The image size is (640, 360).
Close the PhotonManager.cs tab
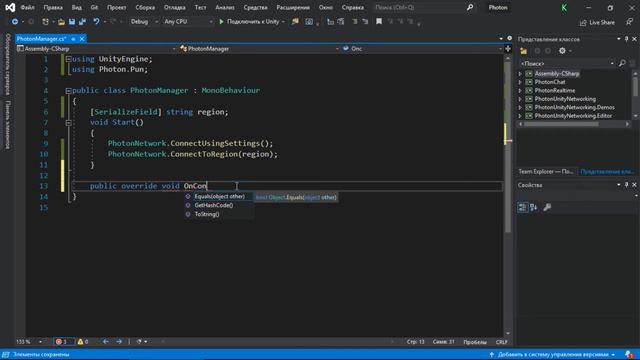82,39
